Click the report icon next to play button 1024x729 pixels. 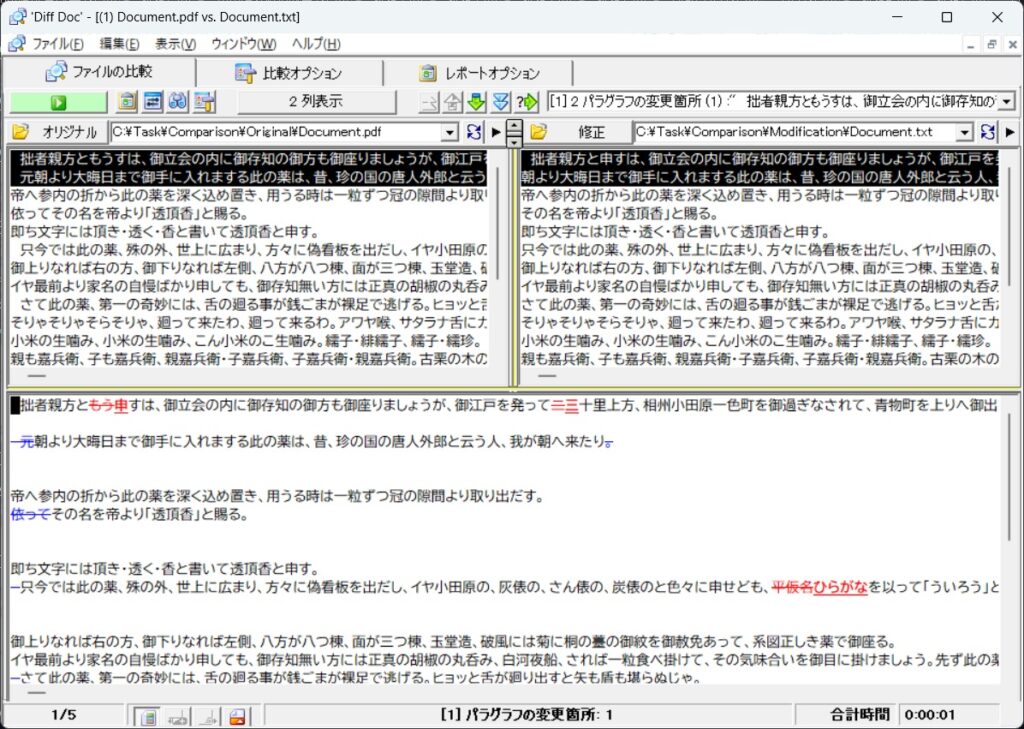point(127,101)
